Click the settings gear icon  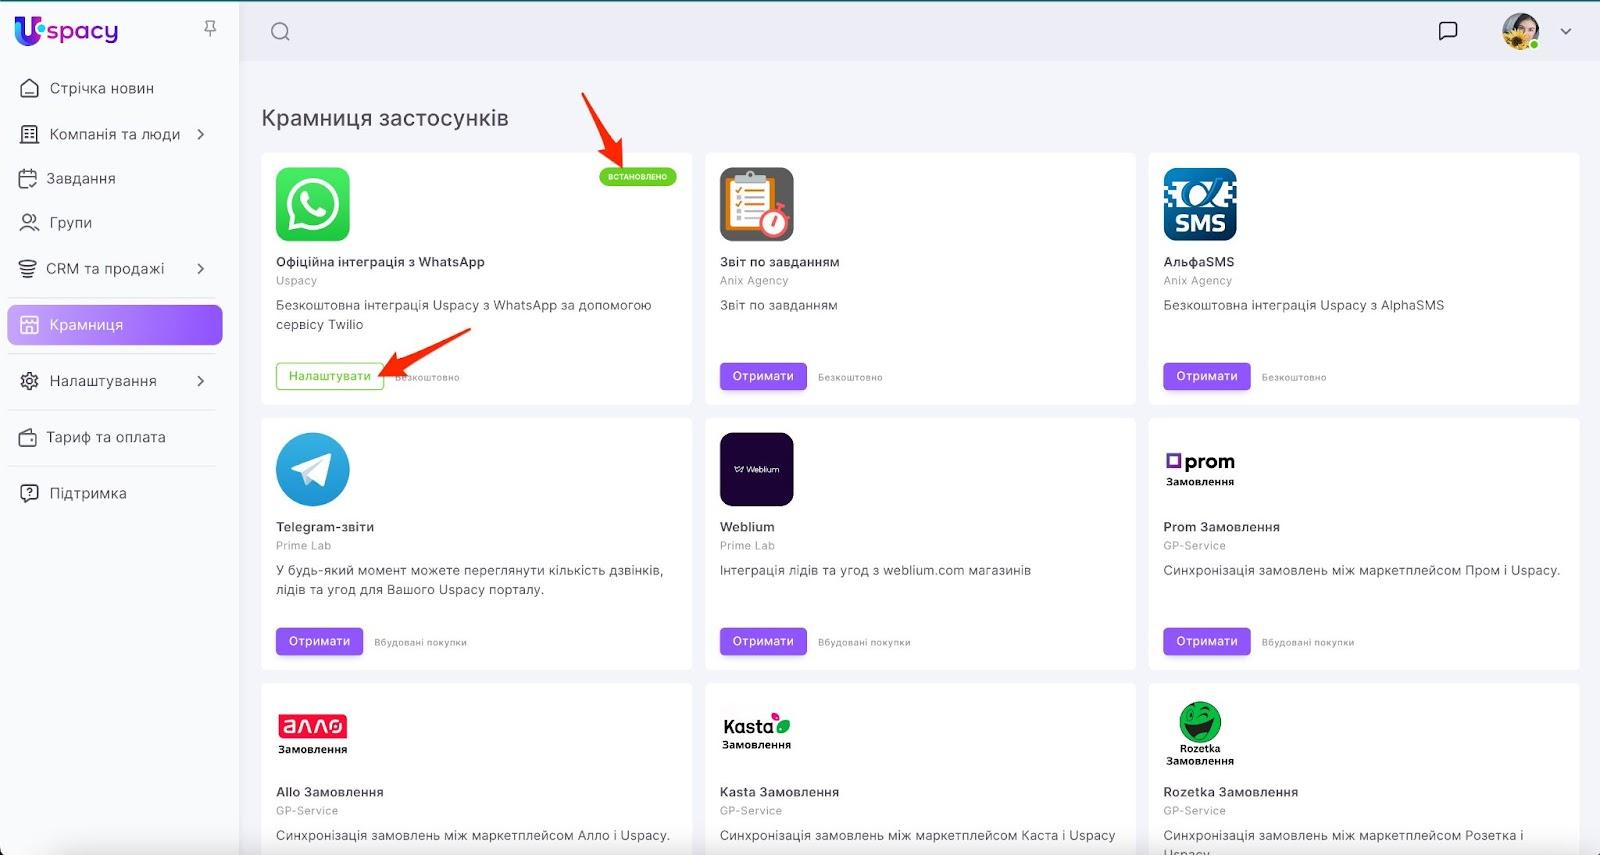[x=29, y=381]
